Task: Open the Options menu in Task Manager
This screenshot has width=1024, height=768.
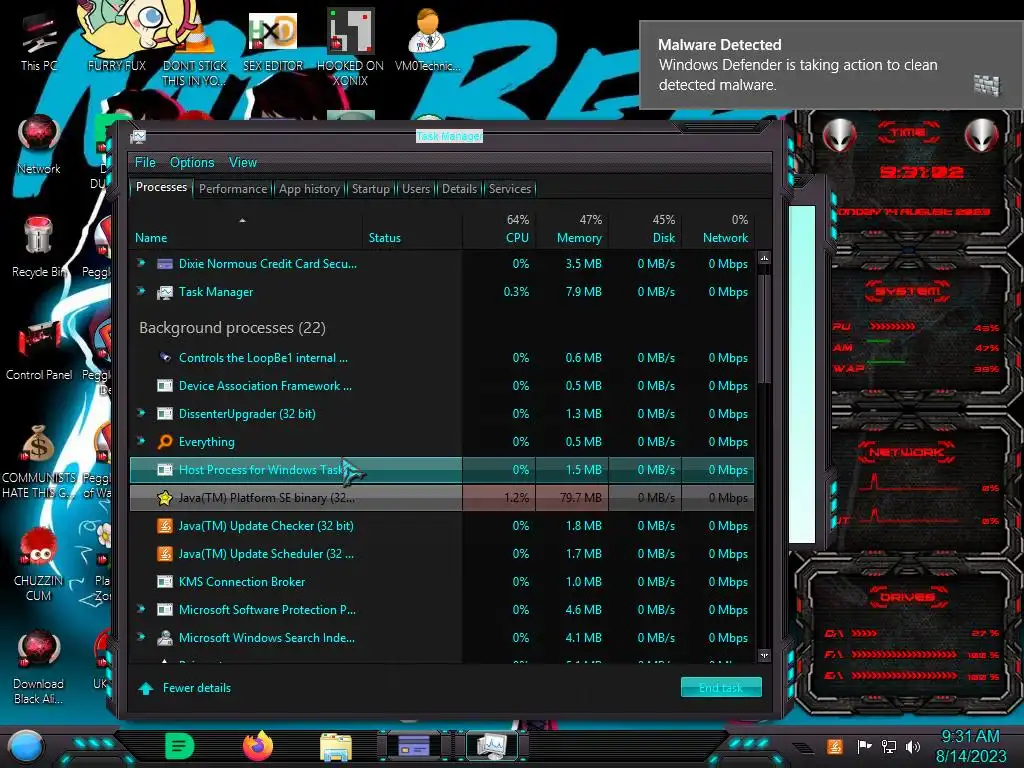Action: (192, 163)
